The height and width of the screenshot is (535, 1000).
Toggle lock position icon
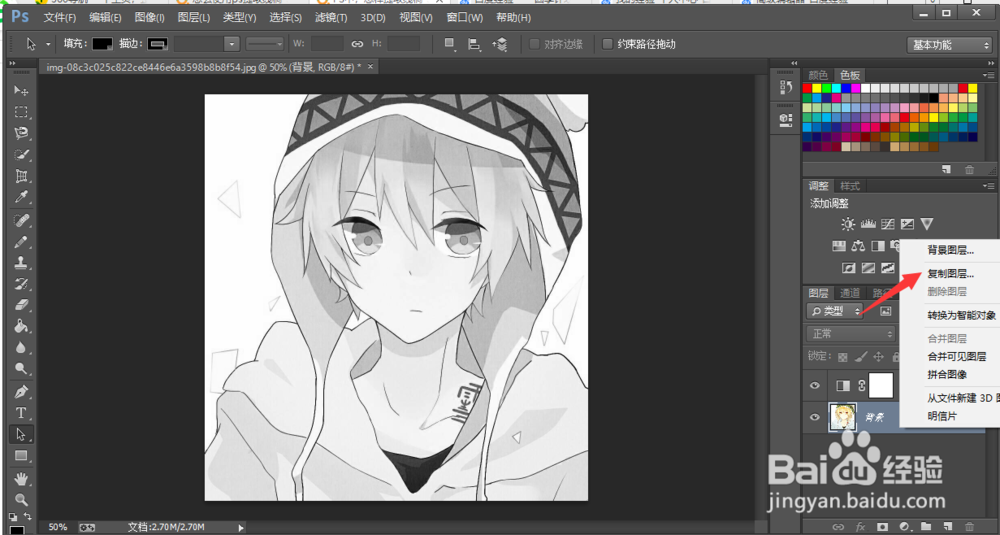coord(878,357)
